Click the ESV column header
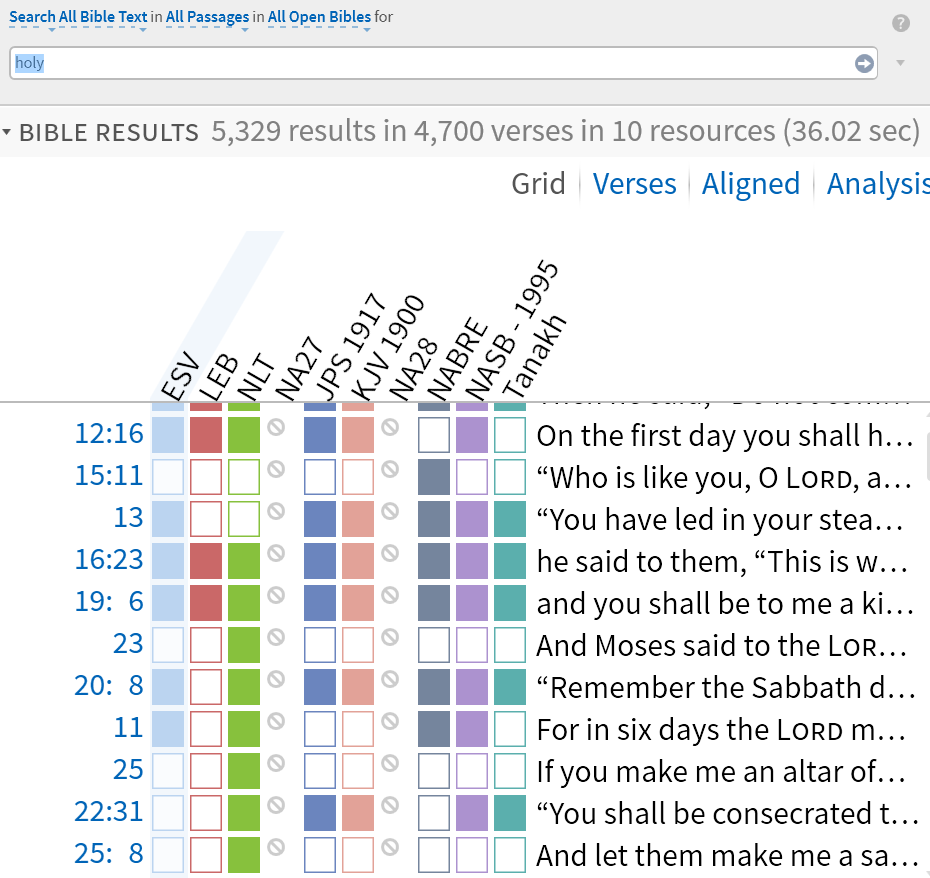 tap(180, 376)
